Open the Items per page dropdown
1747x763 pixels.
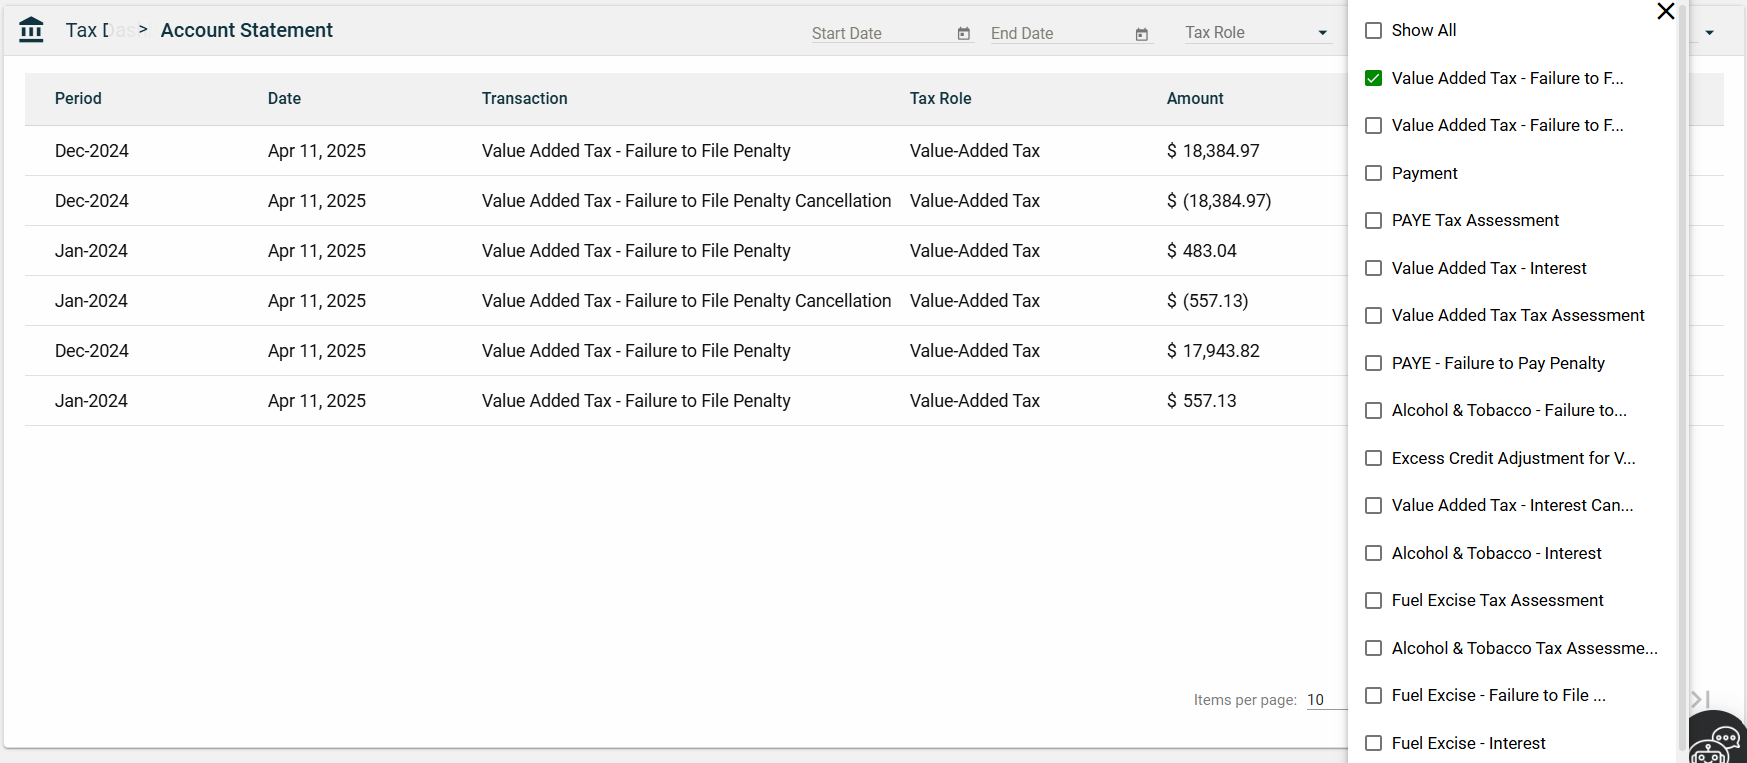point(1325,700)
